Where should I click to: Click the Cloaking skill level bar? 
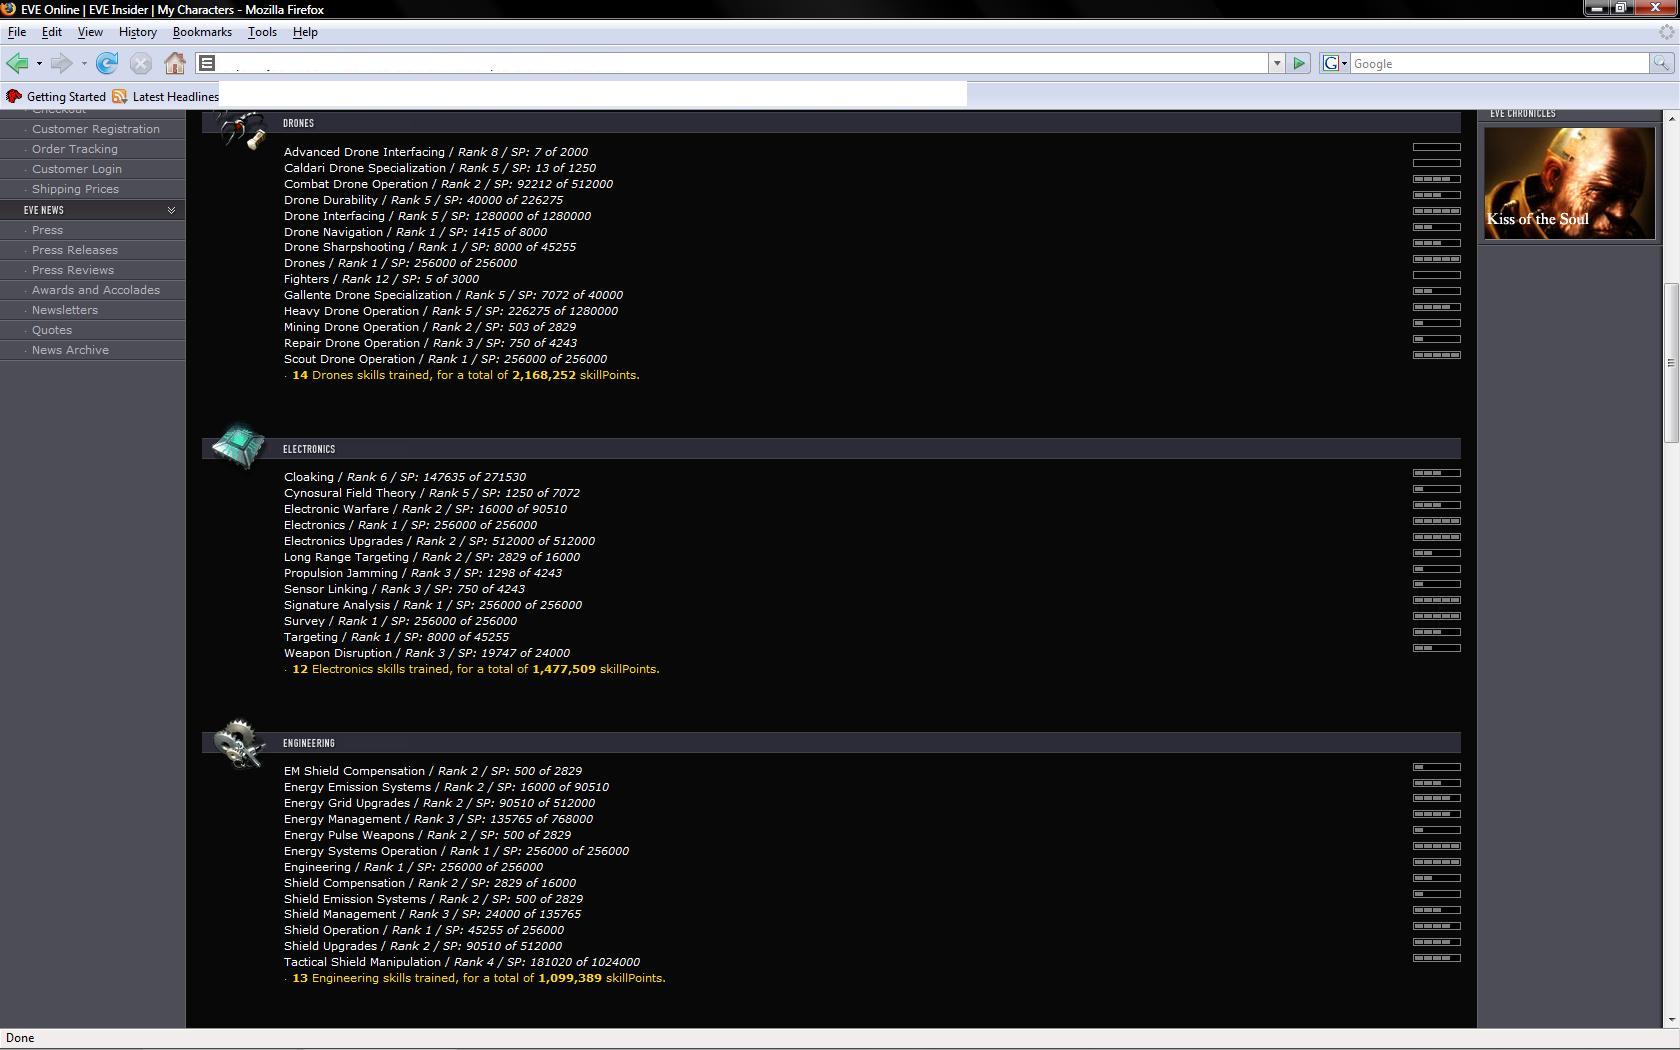click(1437, 473)
